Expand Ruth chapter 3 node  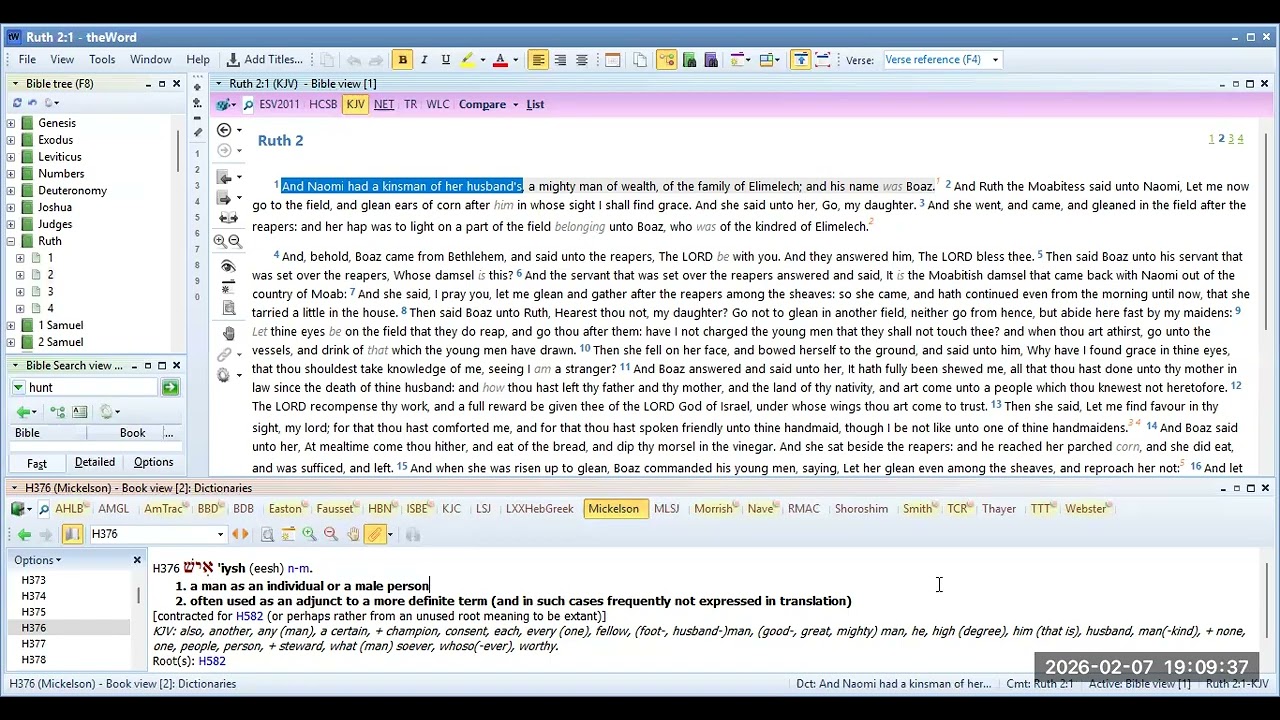tap(20, 292)
